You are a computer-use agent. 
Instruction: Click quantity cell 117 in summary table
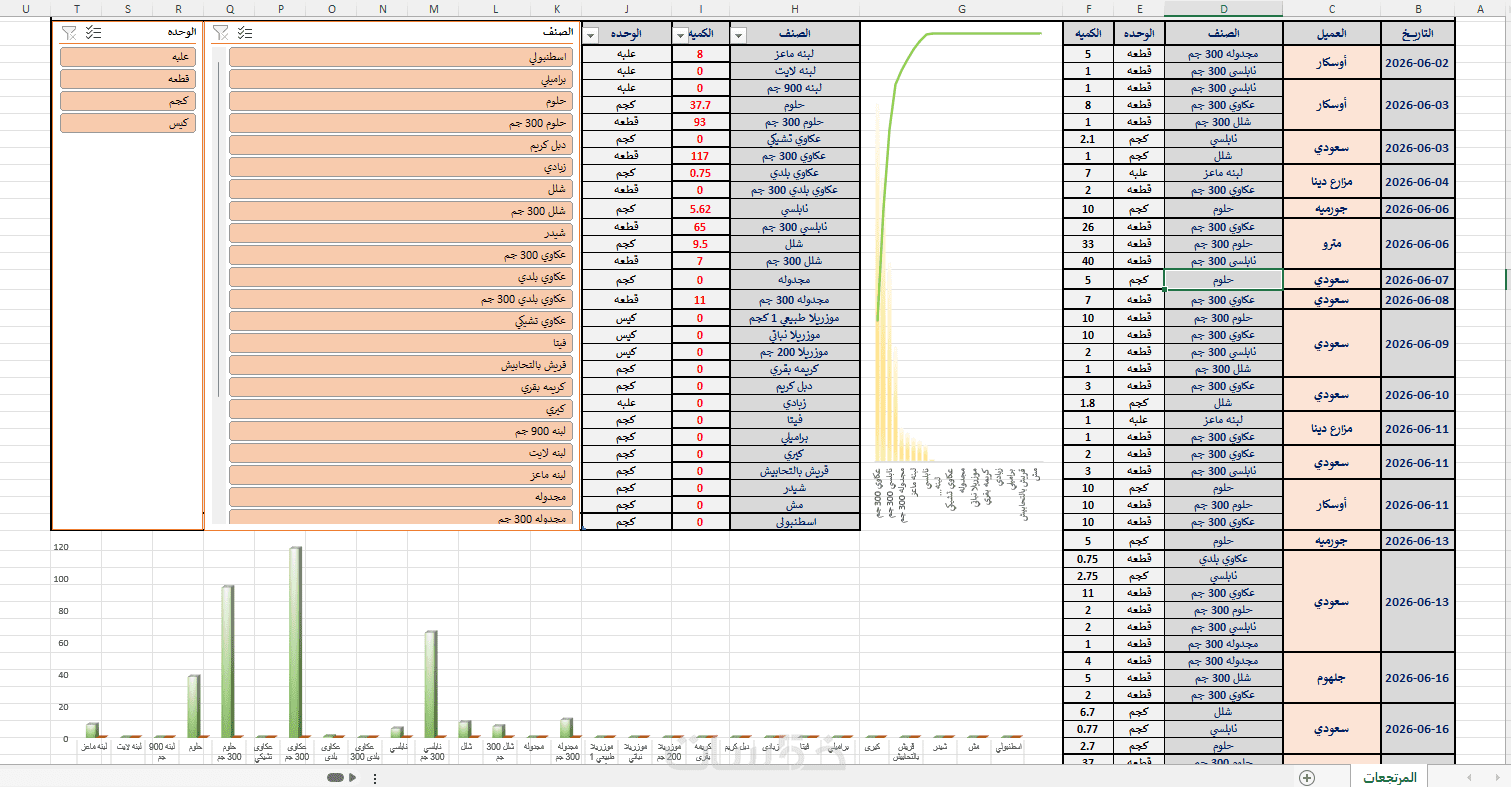(x=700, y=156)
